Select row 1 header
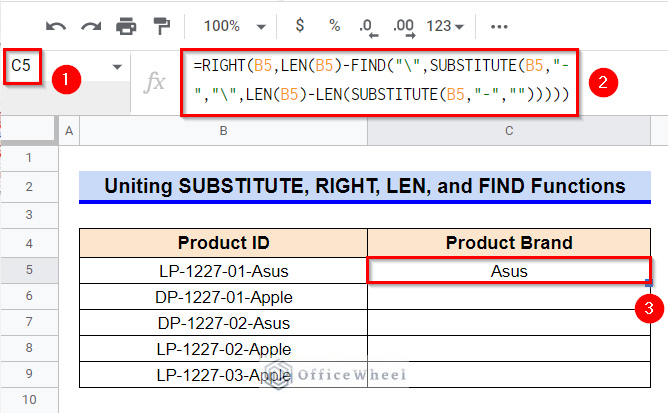 [29, 158]
